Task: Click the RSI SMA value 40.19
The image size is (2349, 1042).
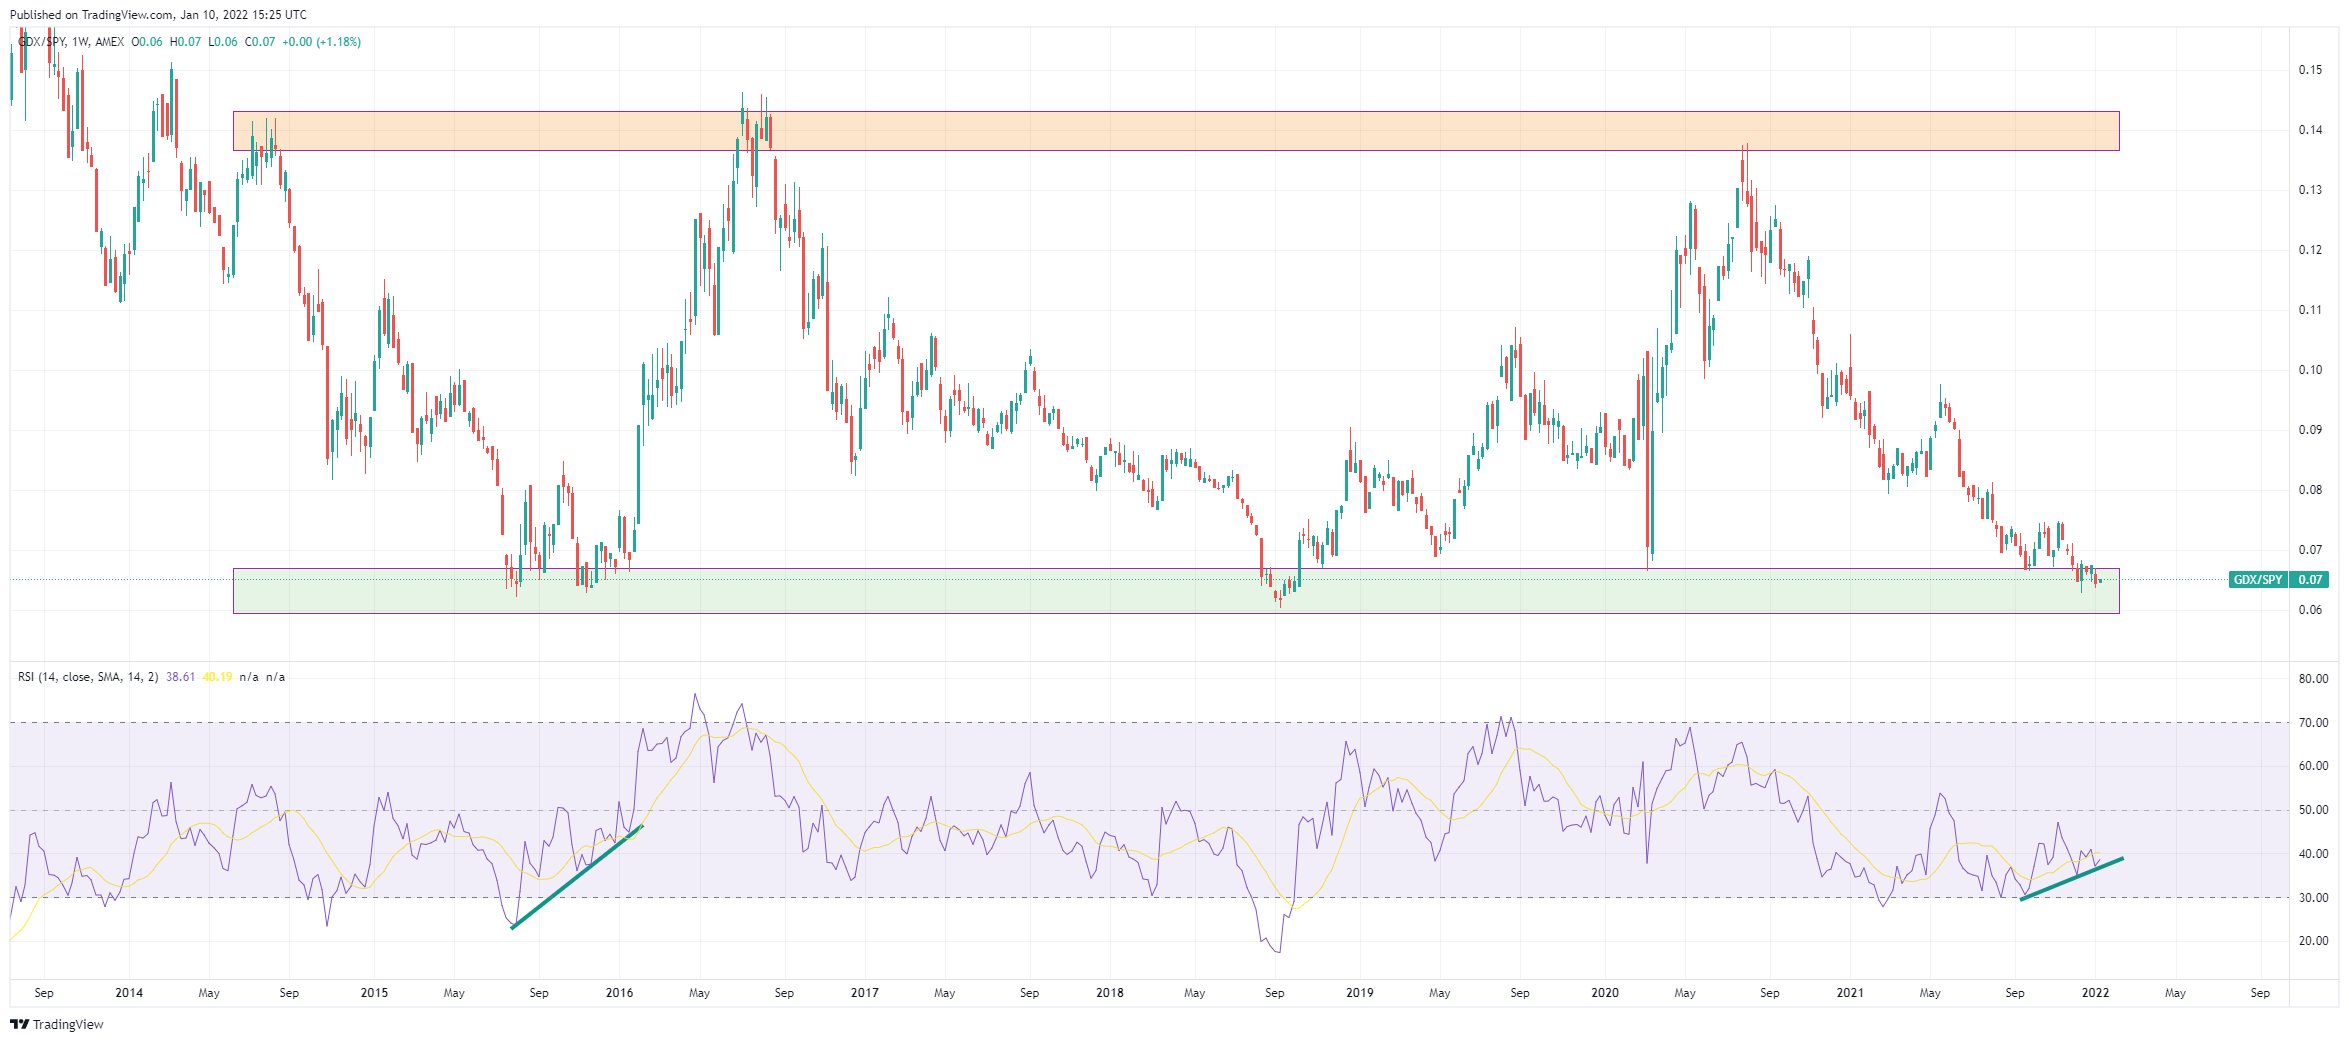Action: [218, 677]
